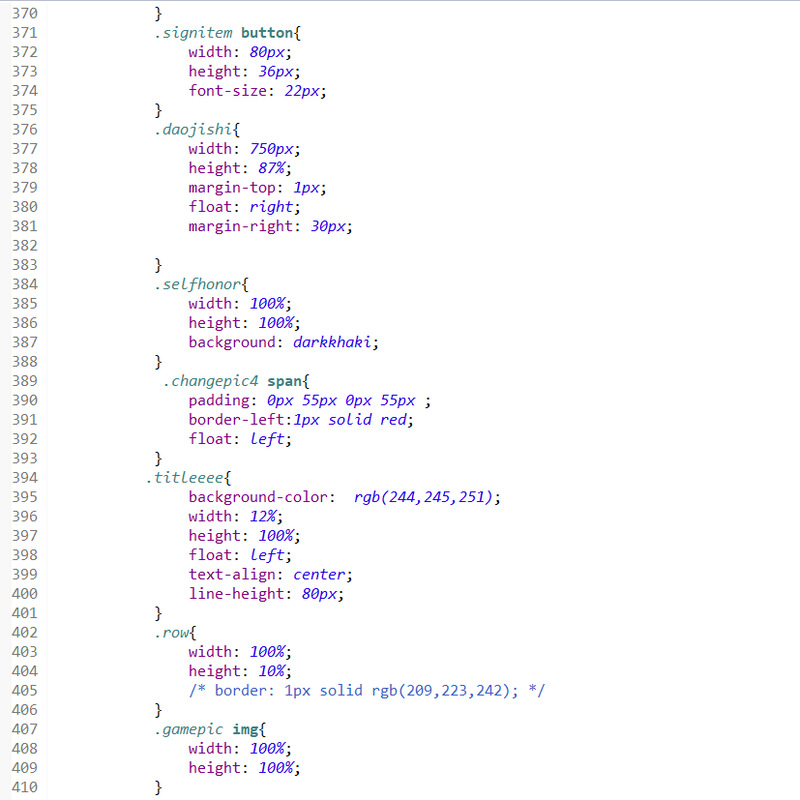
Task: Click the 'solid' keyword on line 391
Action: pyautogui.click(x=350, y=420)
